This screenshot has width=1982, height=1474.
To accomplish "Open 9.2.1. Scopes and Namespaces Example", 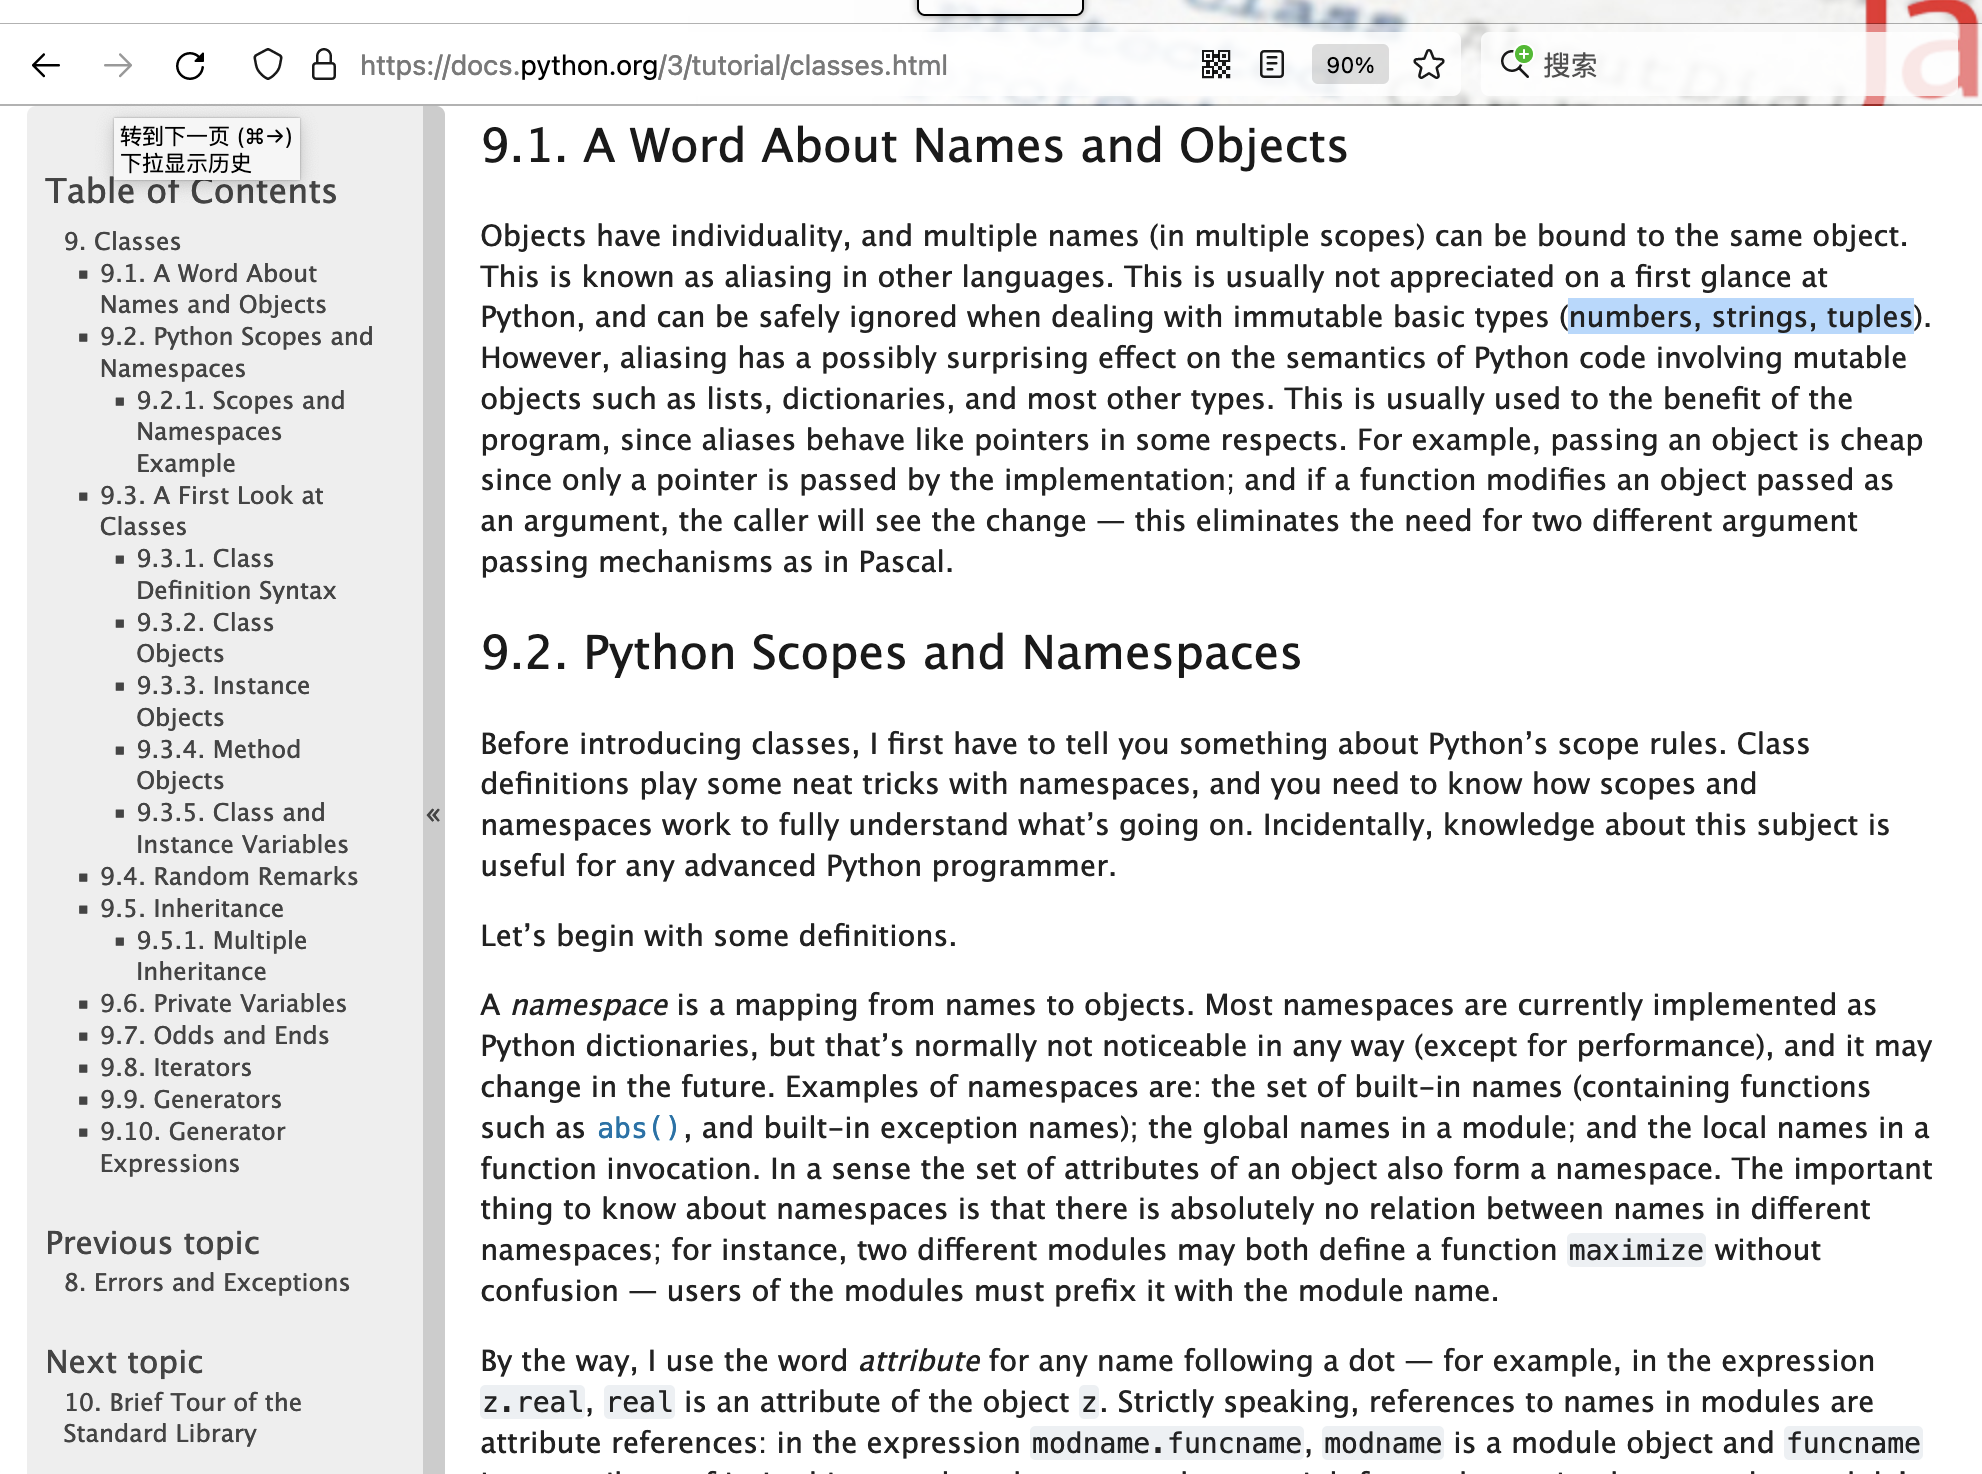I will 240,431.
